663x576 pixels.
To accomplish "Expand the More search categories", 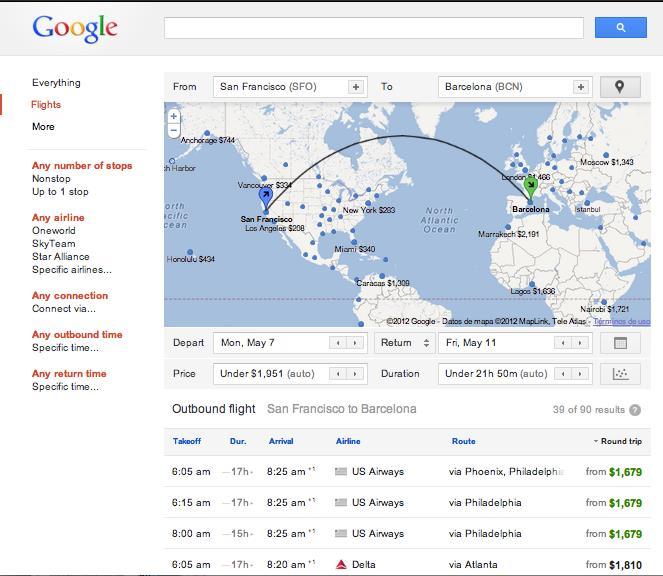I will click(43, 126).
